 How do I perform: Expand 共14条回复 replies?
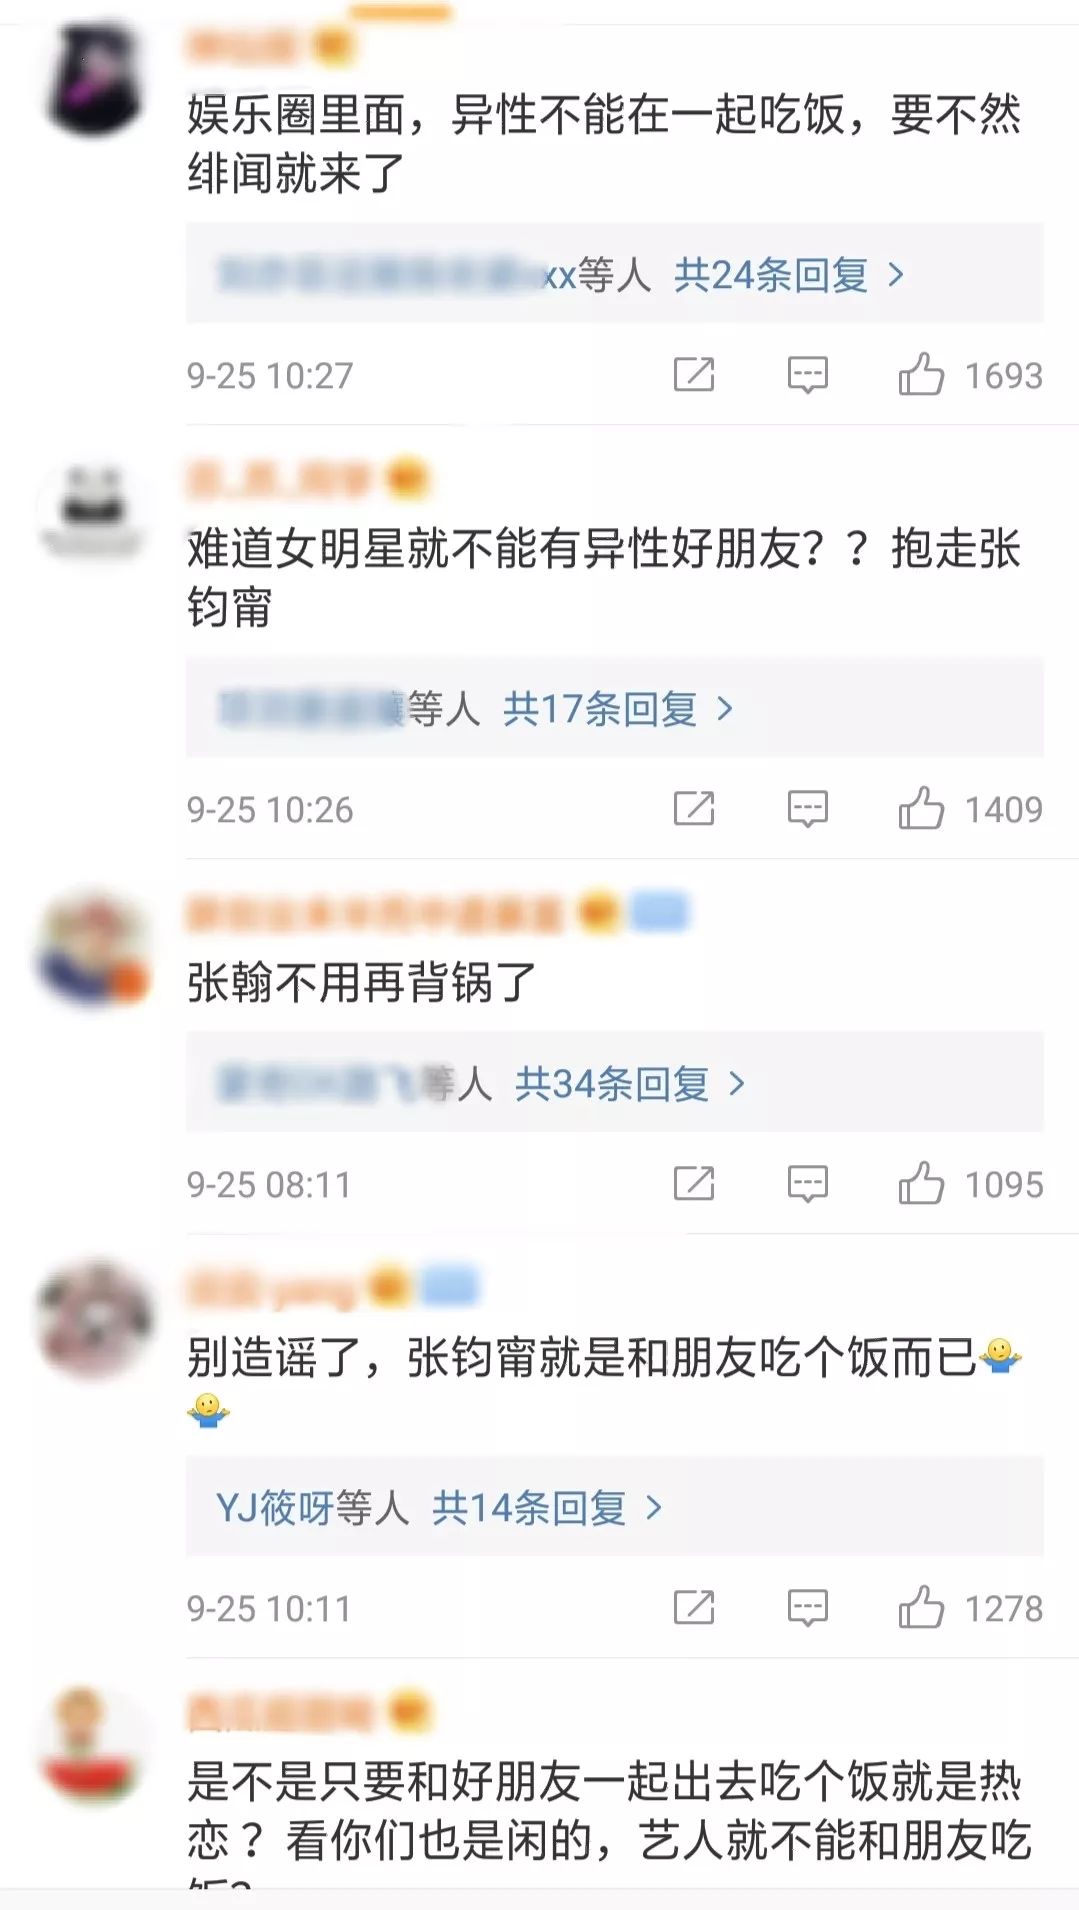[546, 1507]
